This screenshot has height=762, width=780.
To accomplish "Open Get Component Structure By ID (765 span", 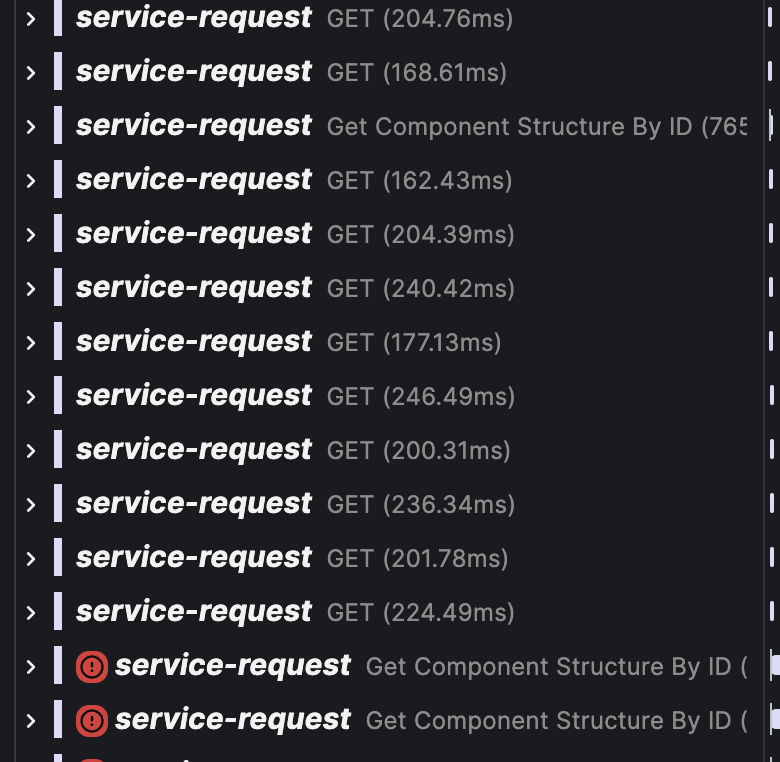I will [x=536, y=127].
